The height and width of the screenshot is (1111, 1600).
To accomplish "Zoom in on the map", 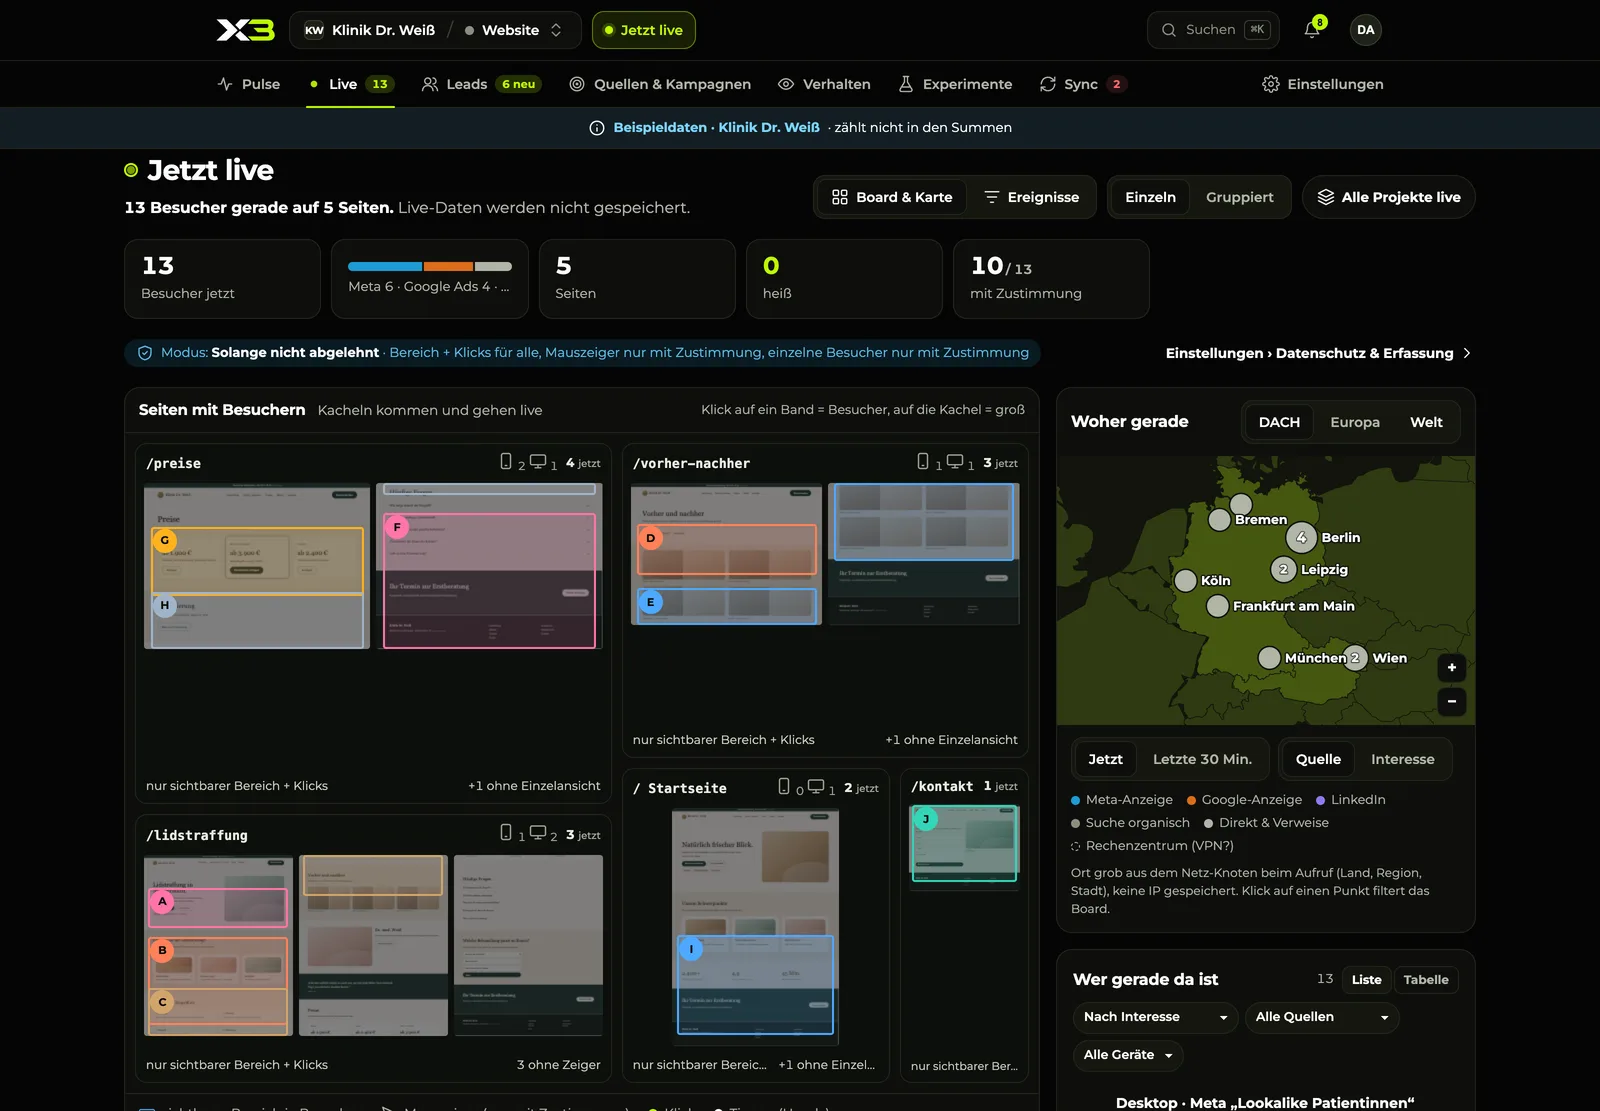I will pyautogui.click(x=1452, y=667).
